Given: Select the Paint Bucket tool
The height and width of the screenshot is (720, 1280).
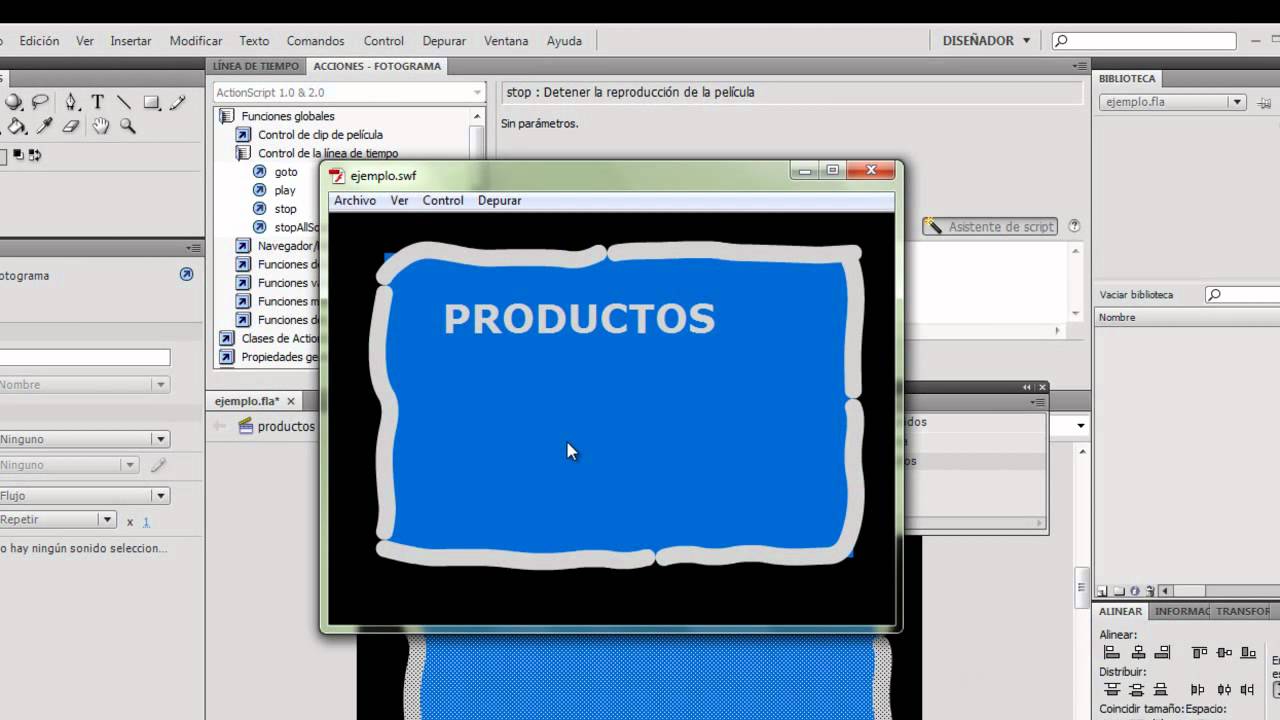Looking at the screenshot, I should point(17,126).
